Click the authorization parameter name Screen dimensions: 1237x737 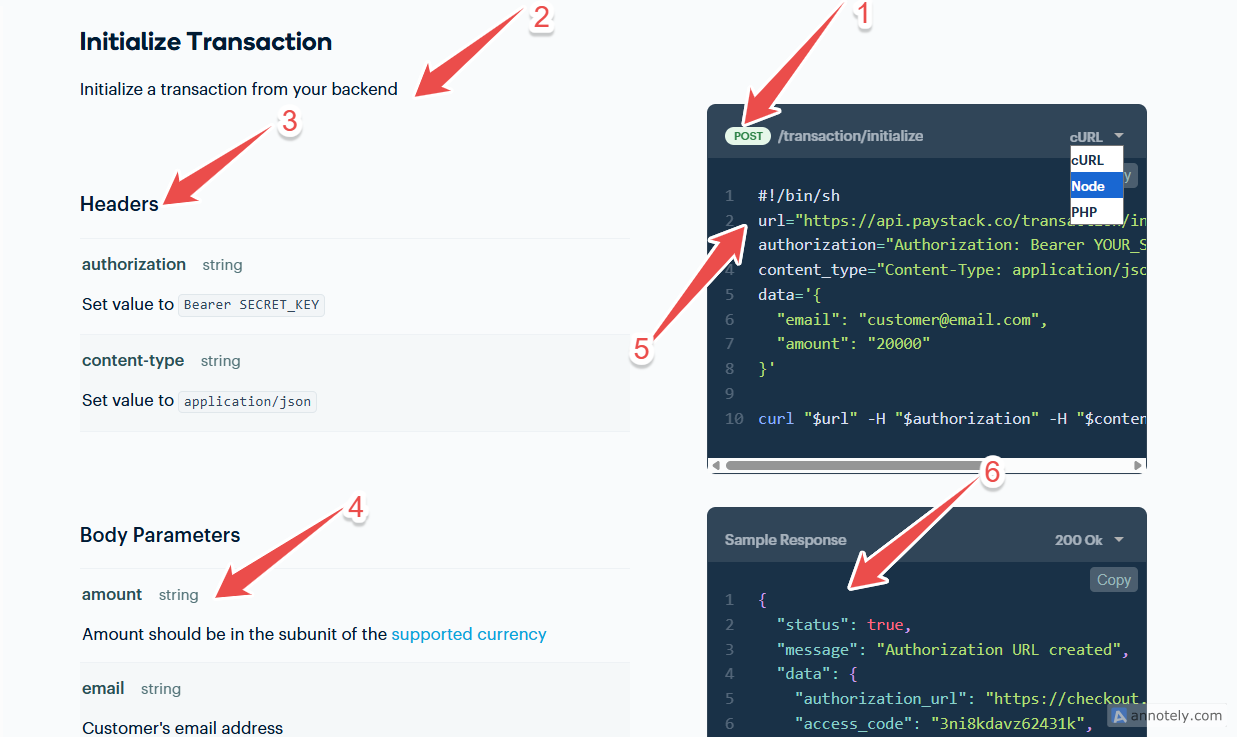coord(134,264)
